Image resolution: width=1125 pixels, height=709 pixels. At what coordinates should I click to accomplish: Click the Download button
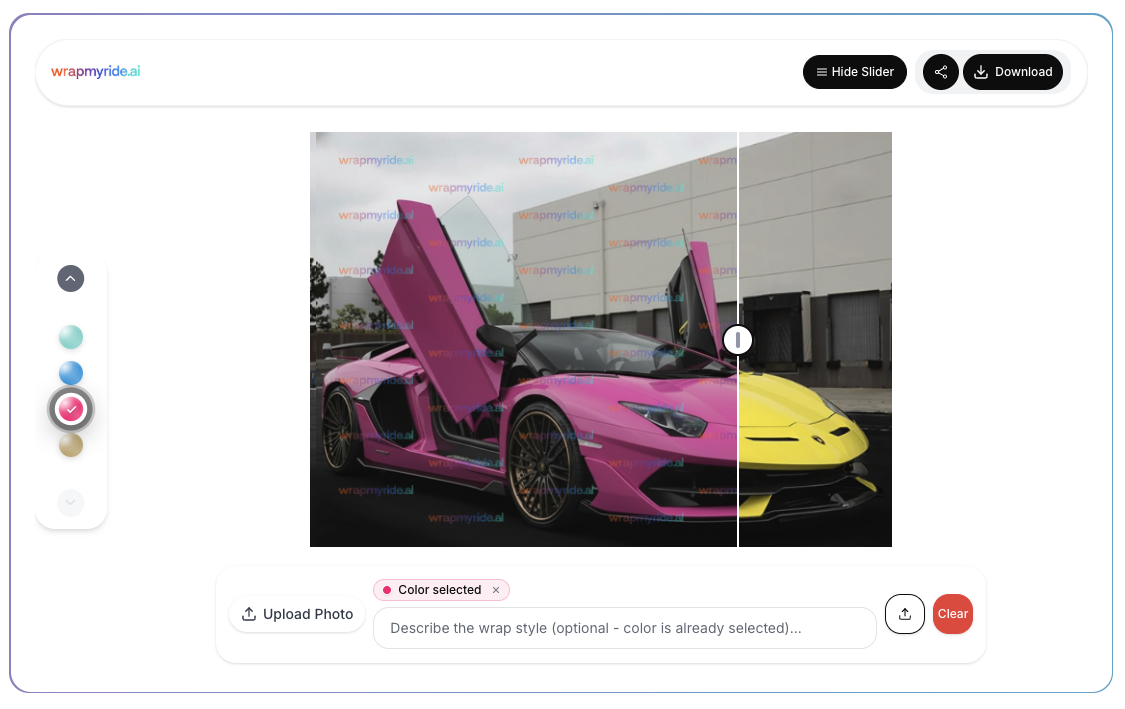(1012, 72)
